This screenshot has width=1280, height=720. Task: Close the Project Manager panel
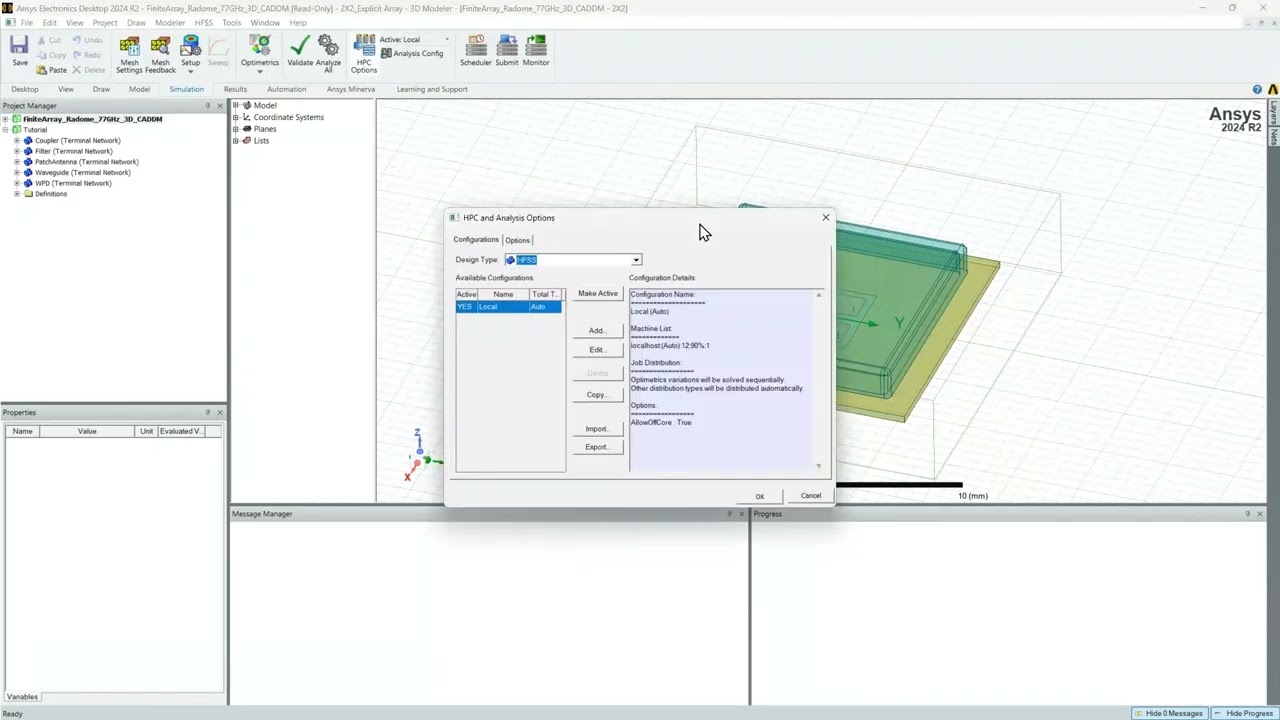point(220,105)
